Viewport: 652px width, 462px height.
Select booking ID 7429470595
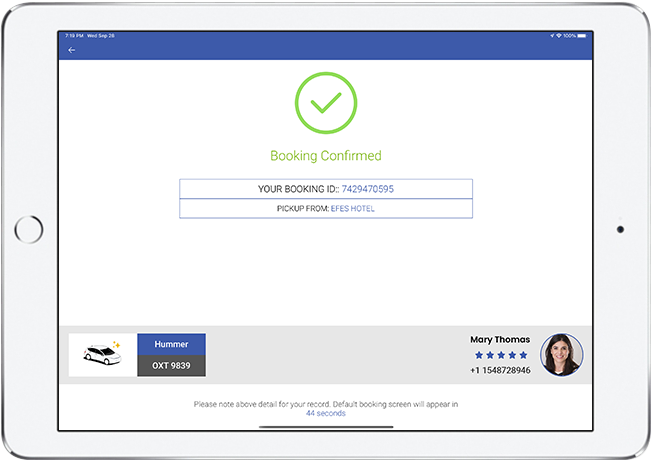tap(368, 189)
